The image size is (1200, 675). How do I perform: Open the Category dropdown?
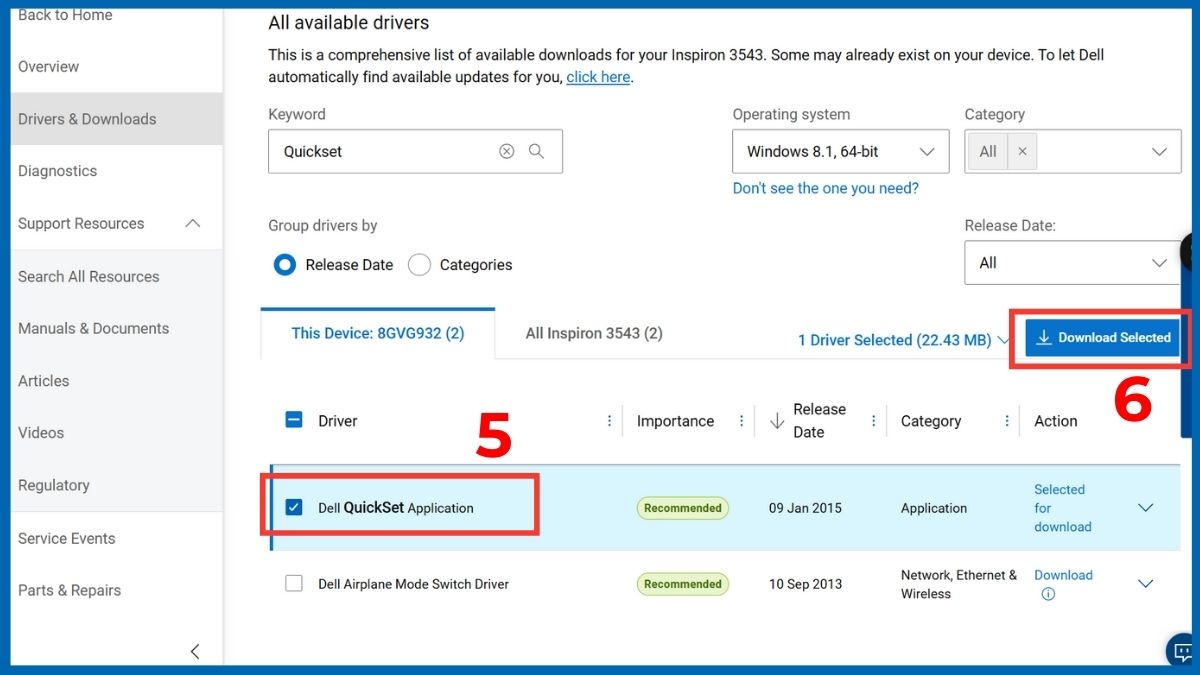tap(1072, 151)
